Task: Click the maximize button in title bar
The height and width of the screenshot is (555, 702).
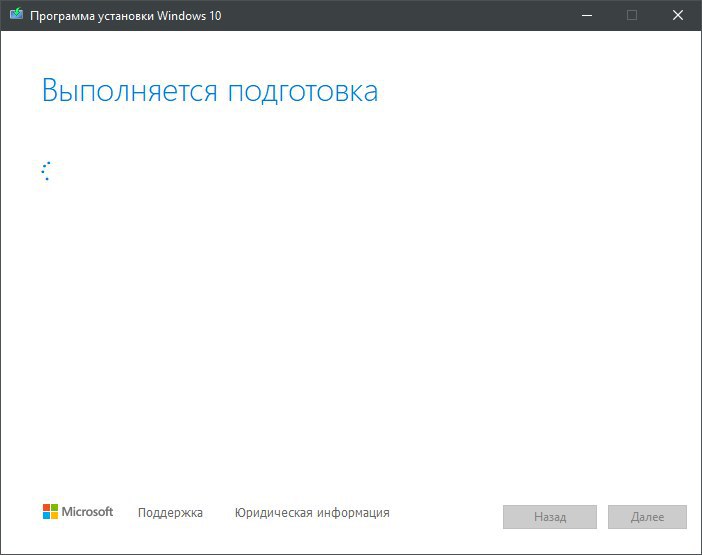Action: point(632,16)
